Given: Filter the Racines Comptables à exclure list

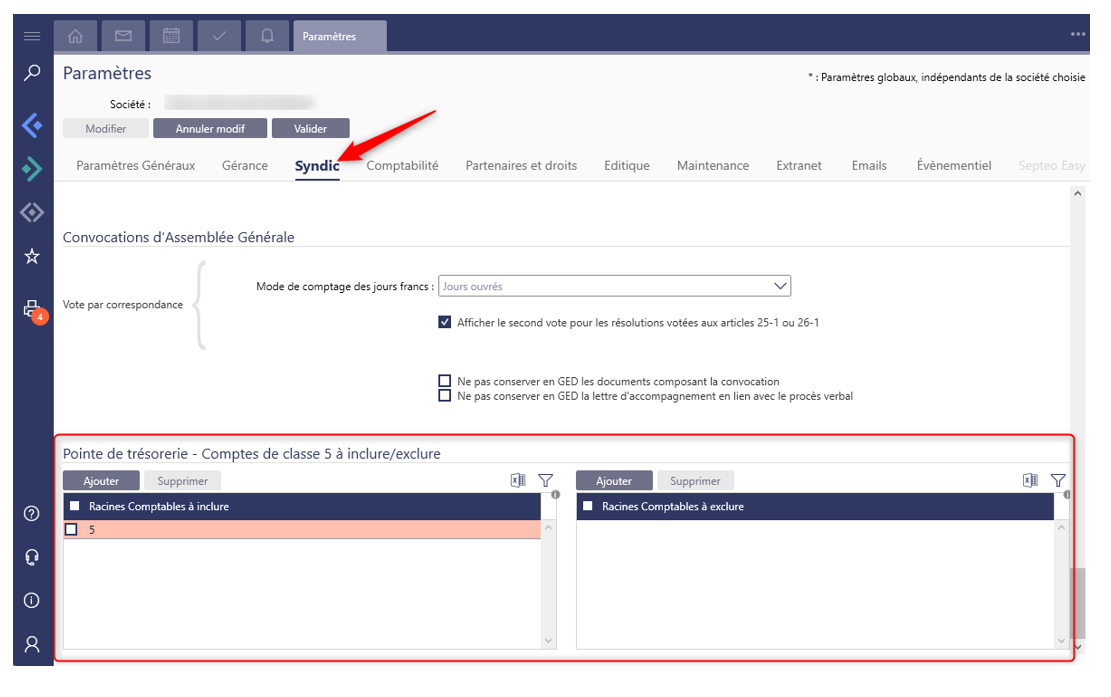Looking at the screenshot, I should point(1058,481).
